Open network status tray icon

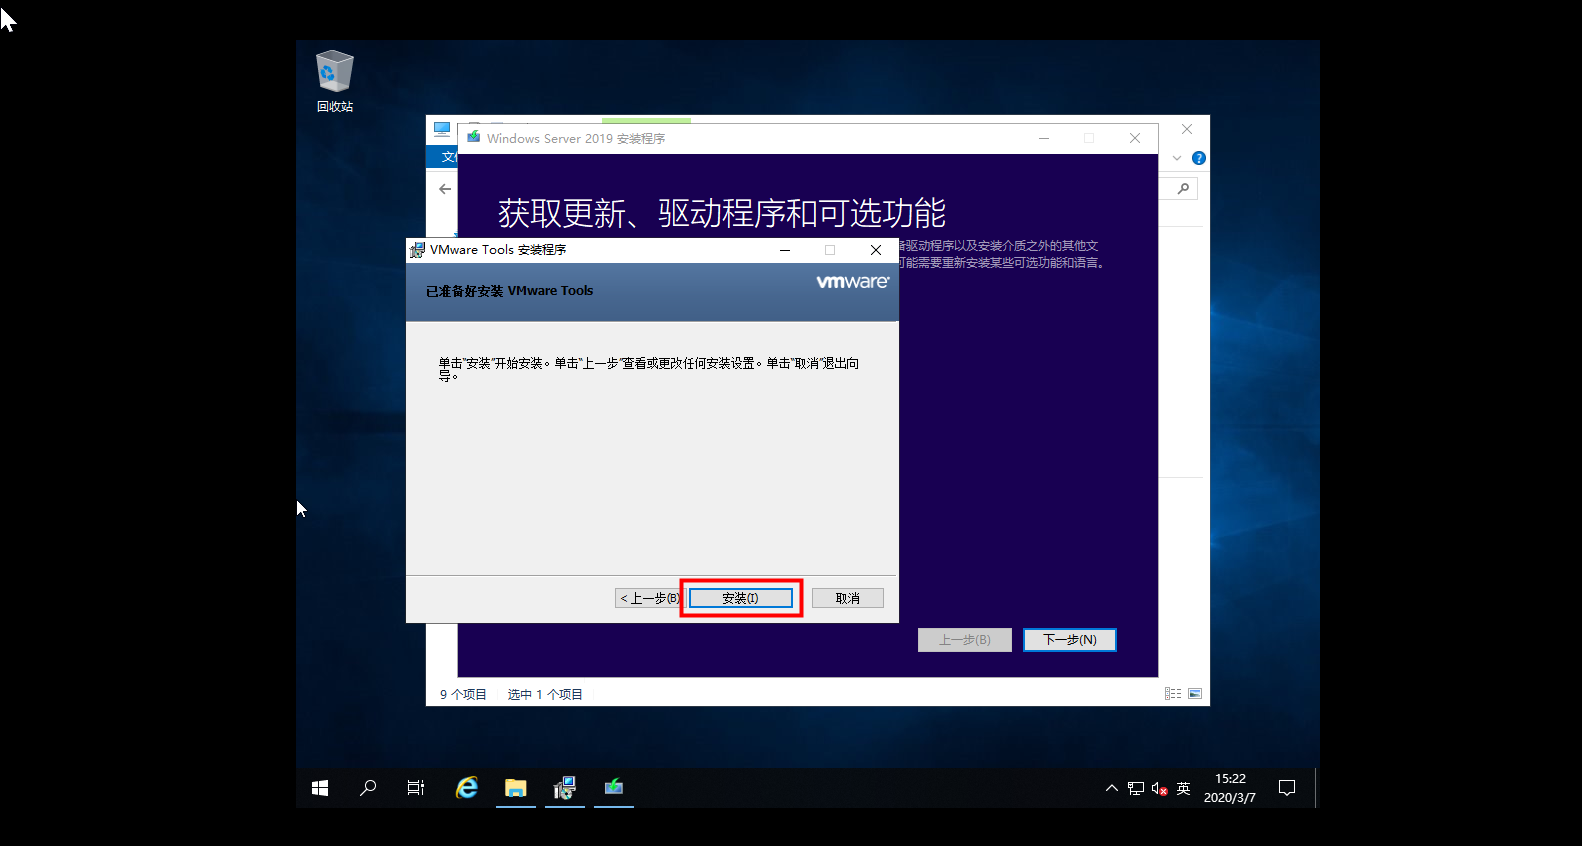pyautogui.click(x=1136, y=788)
